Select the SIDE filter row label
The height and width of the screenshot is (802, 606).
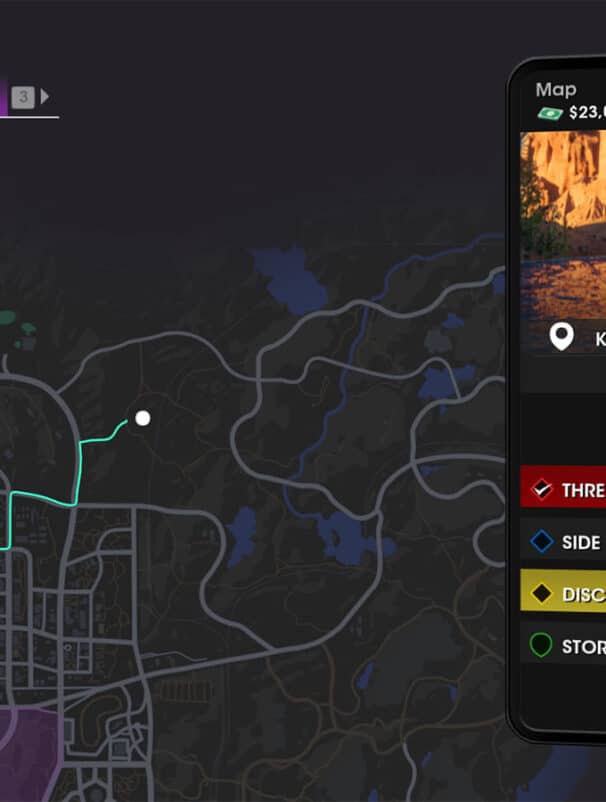pyautogui.click(x=581, y=543)
